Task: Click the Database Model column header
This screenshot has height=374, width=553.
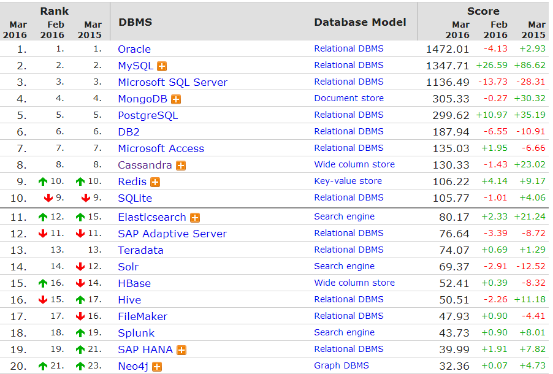Action: pos(360,22)
